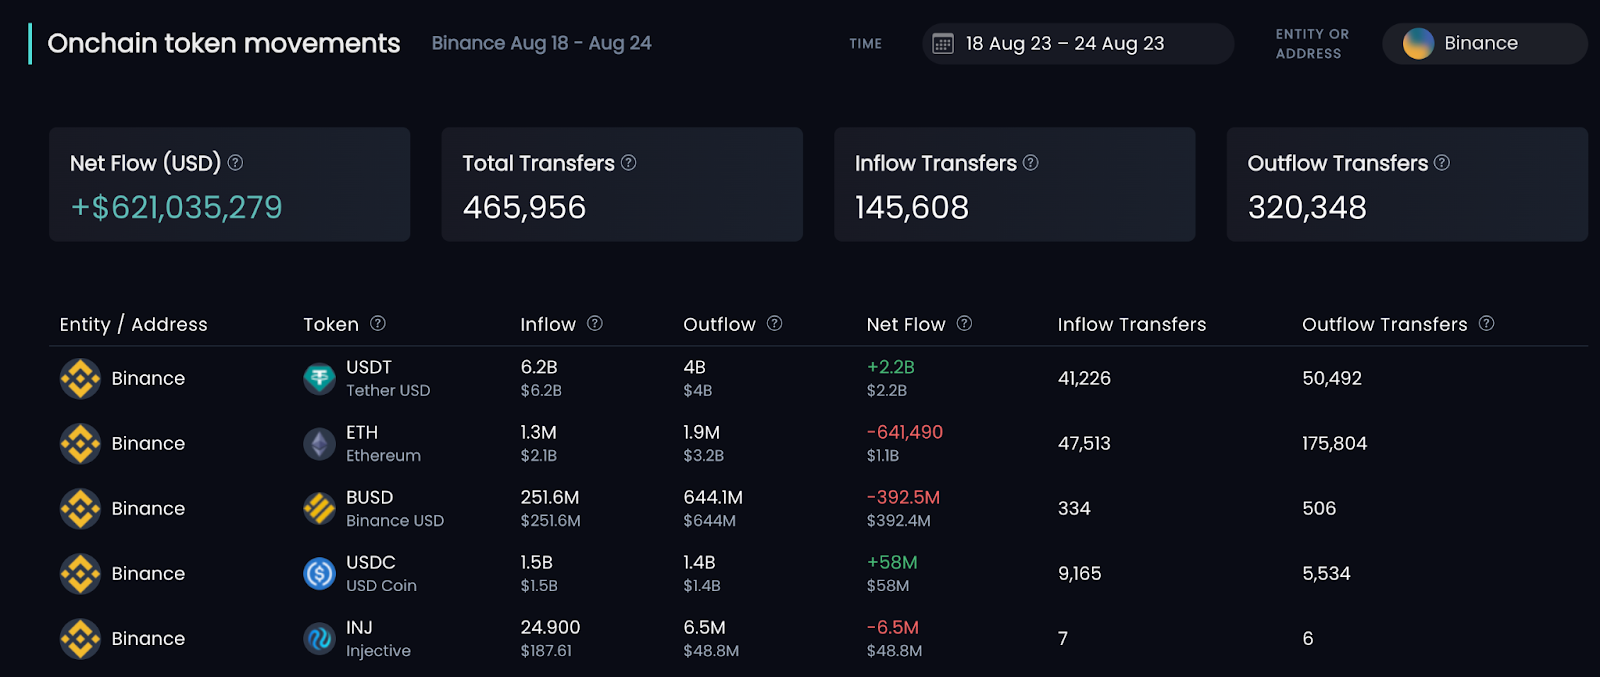This screenshot has width=1600, height=677.
Task: Select the BUSD token name
Action: click(370, 497)
